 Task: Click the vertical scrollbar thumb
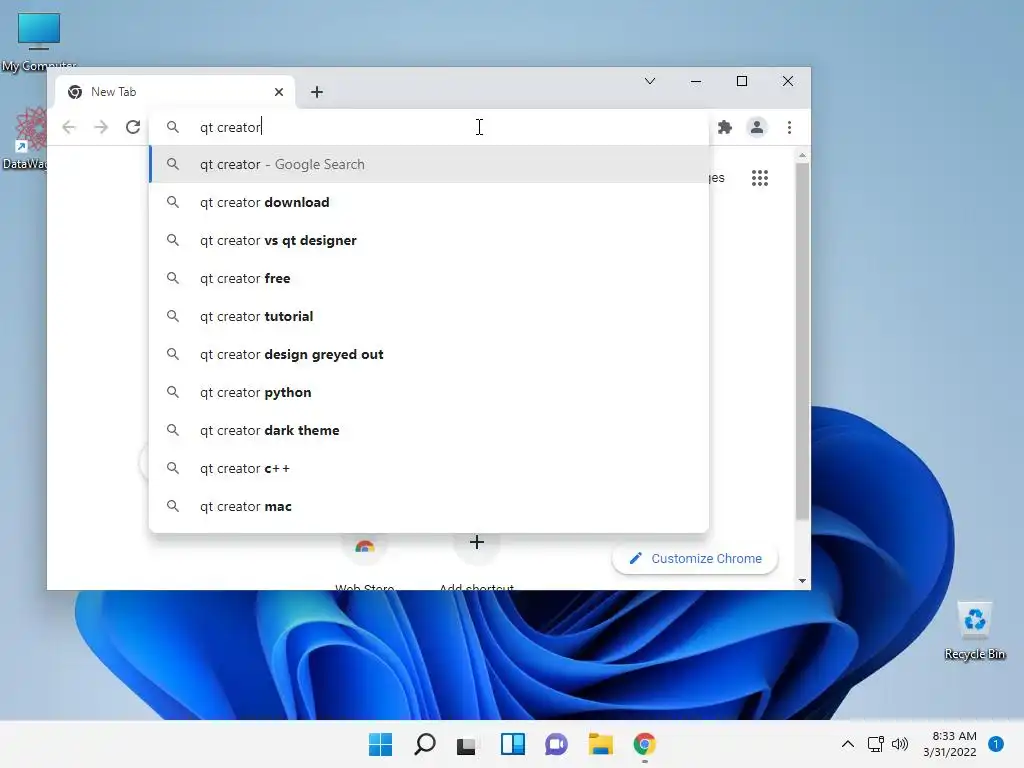[x=802, y=341]
